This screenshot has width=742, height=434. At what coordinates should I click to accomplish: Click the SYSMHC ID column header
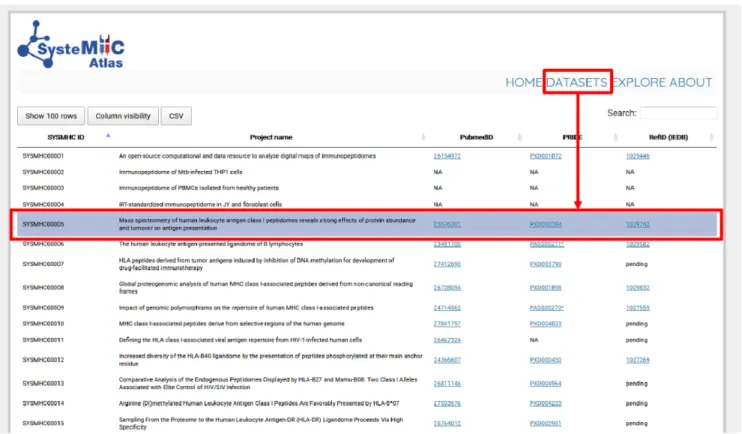pos(66,137)
